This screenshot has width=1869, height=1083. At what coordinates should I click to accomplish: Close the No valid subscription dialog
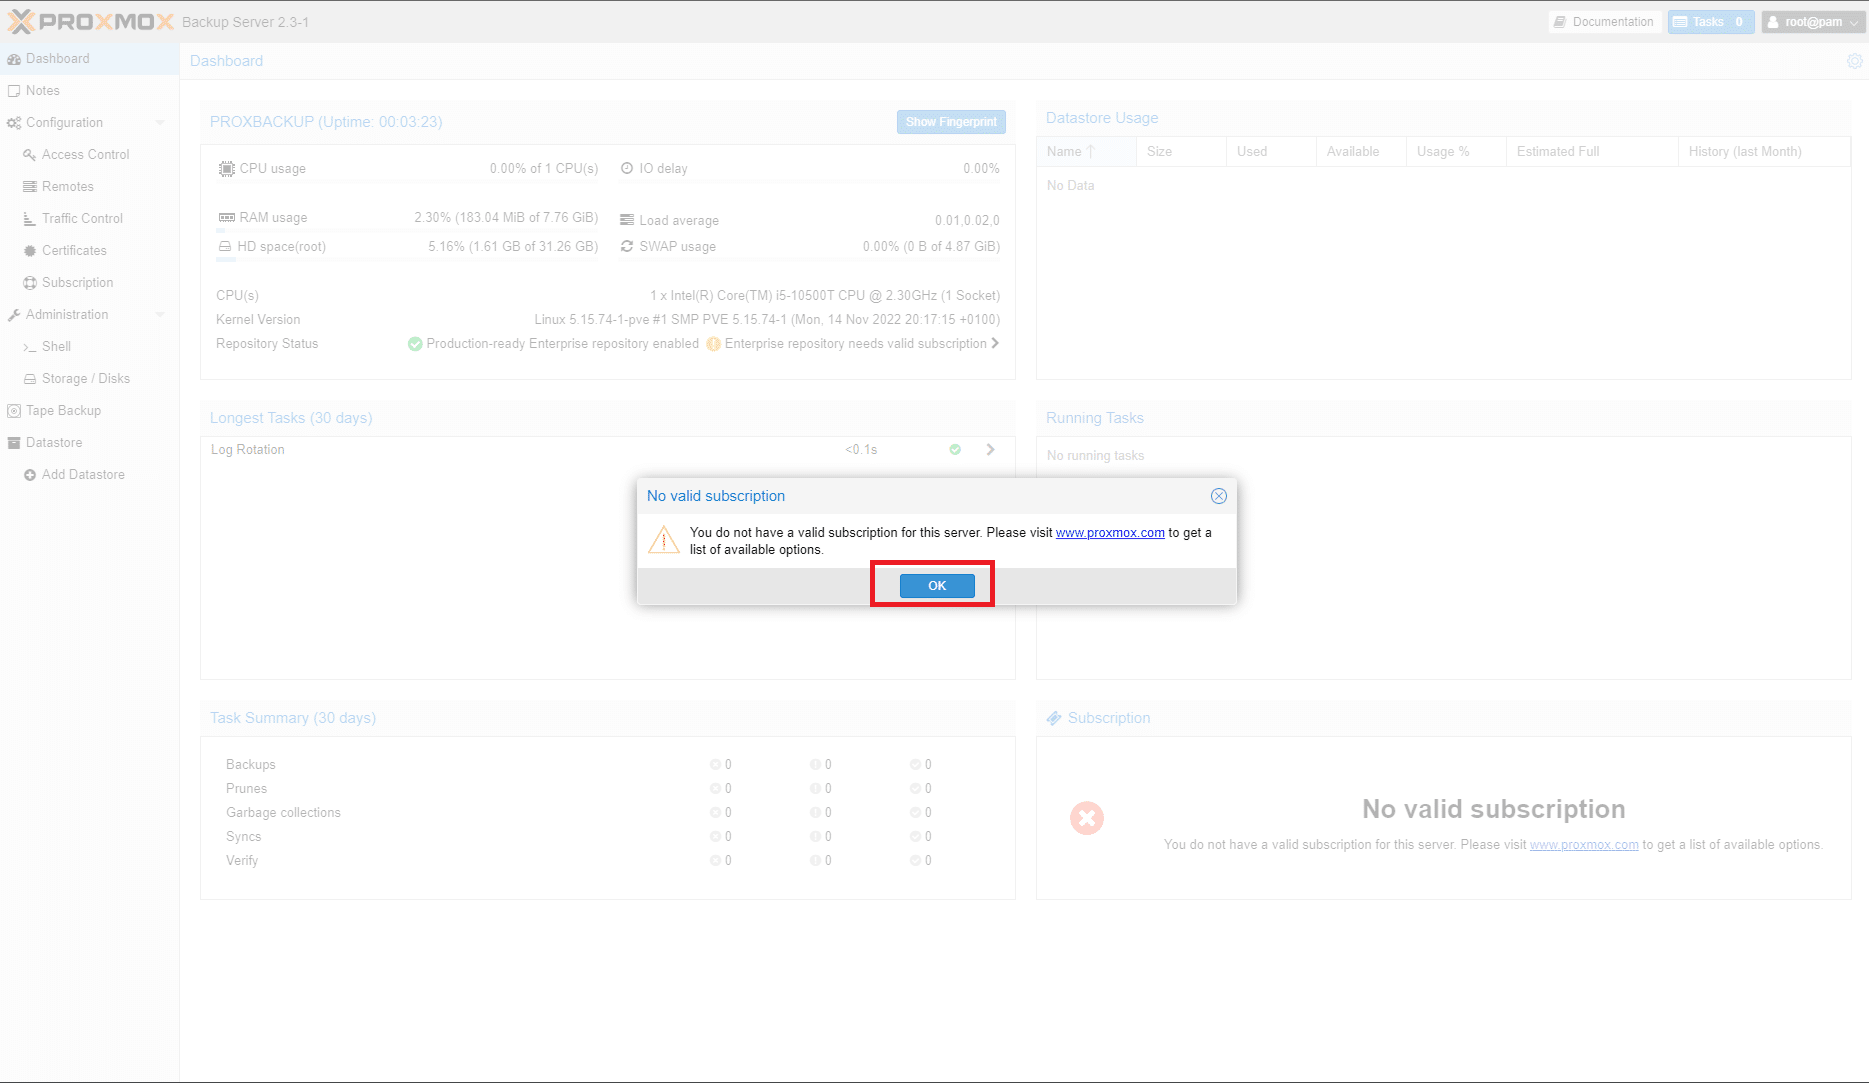(x=1219, y=496)
